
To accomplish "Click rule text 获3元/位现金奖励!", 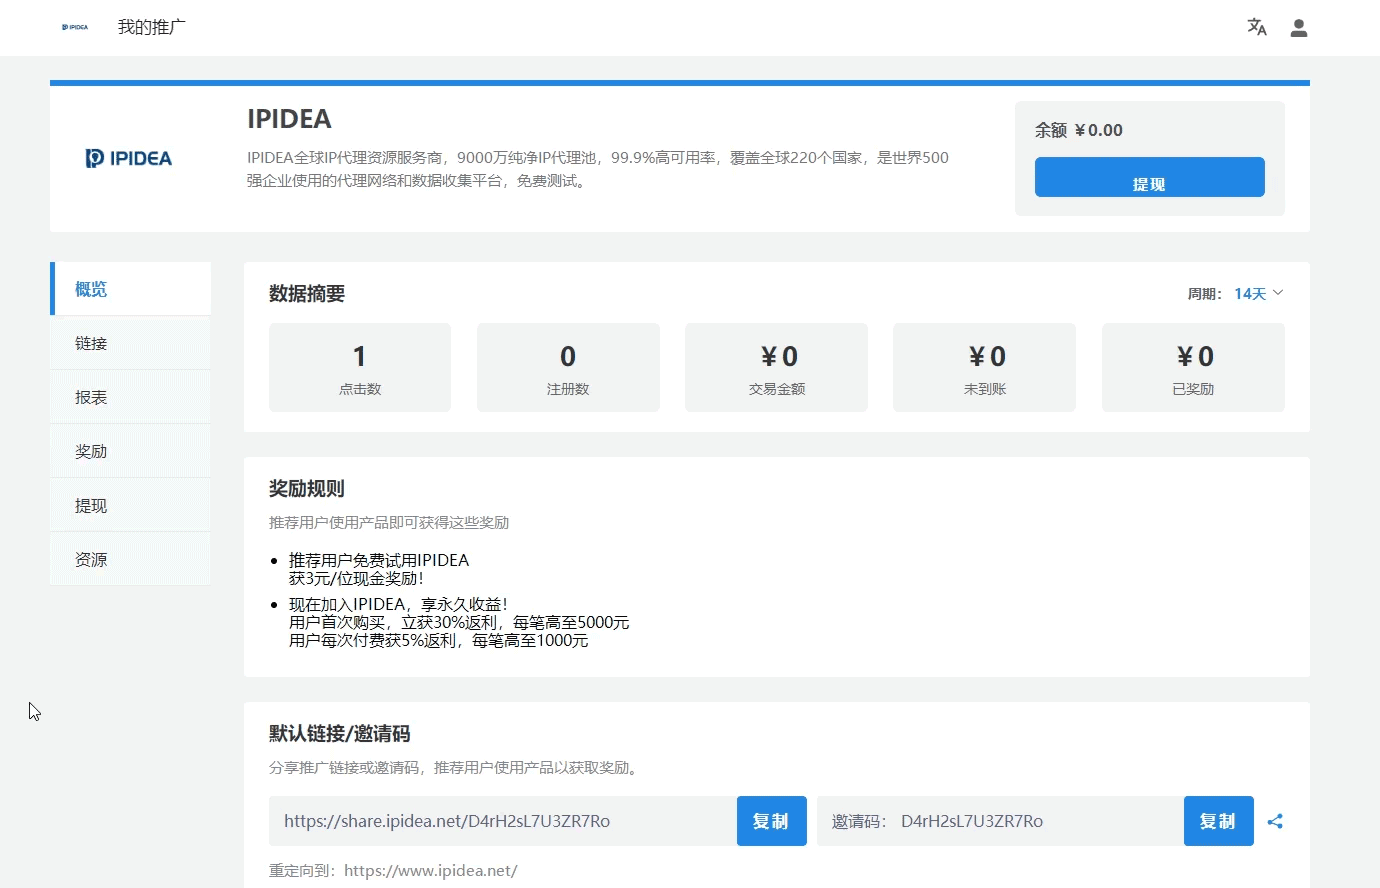I will 356,578.
